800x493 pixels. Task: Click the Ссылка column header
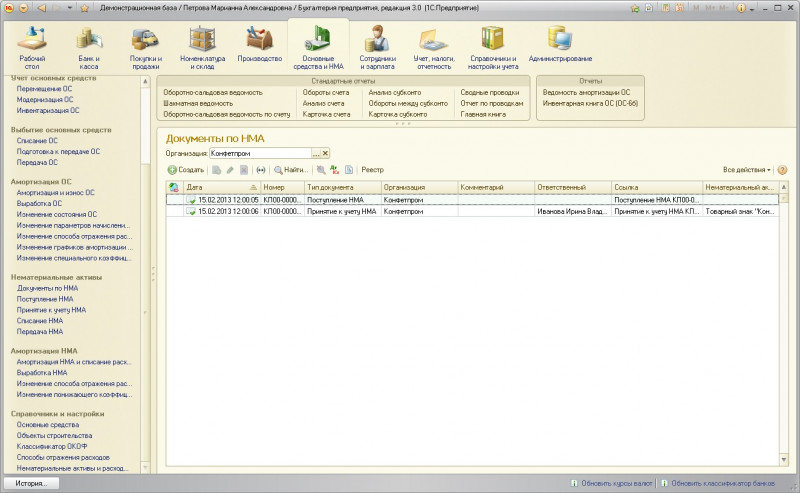pyautogui.click(x=657, y=187)
